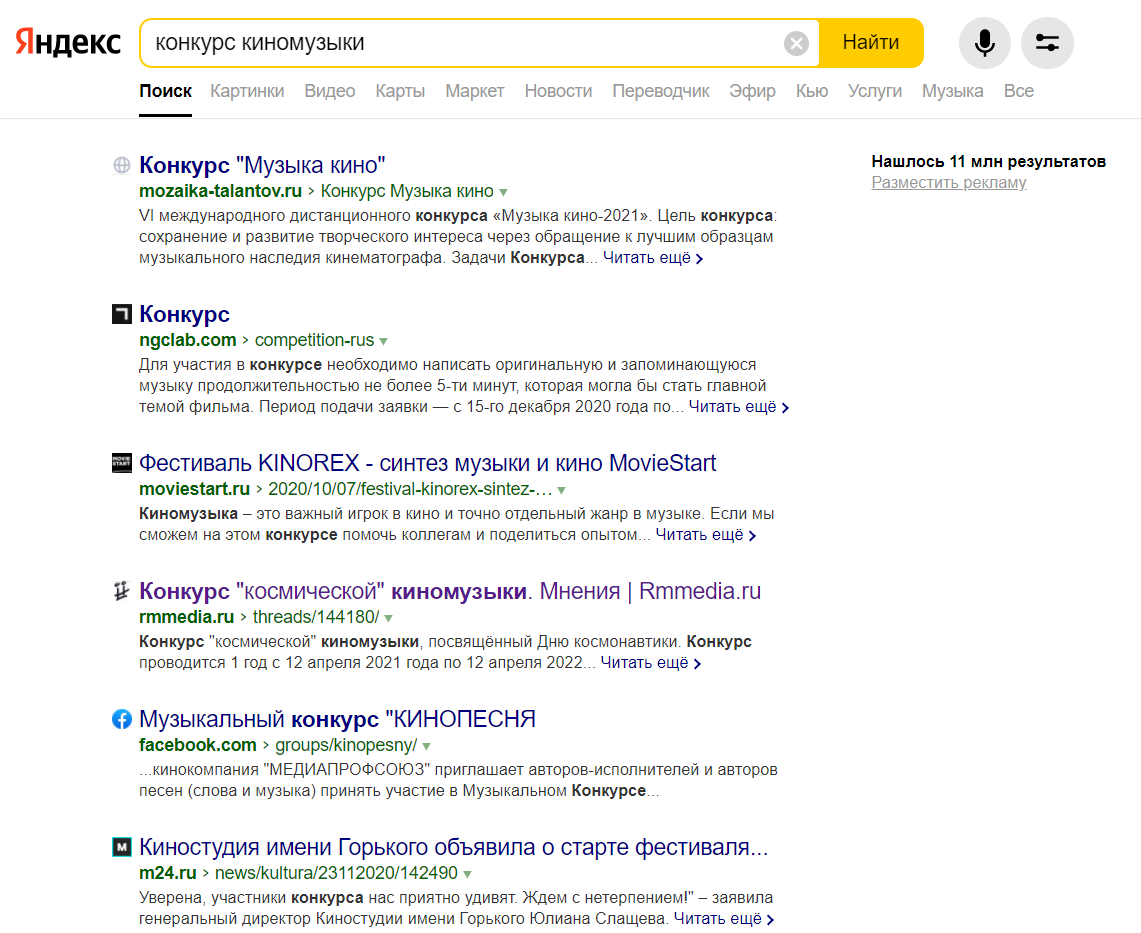
Task: Open Музыкальный конкурс "КИНОПЕСНЯ result
Action: click(337, 719)
